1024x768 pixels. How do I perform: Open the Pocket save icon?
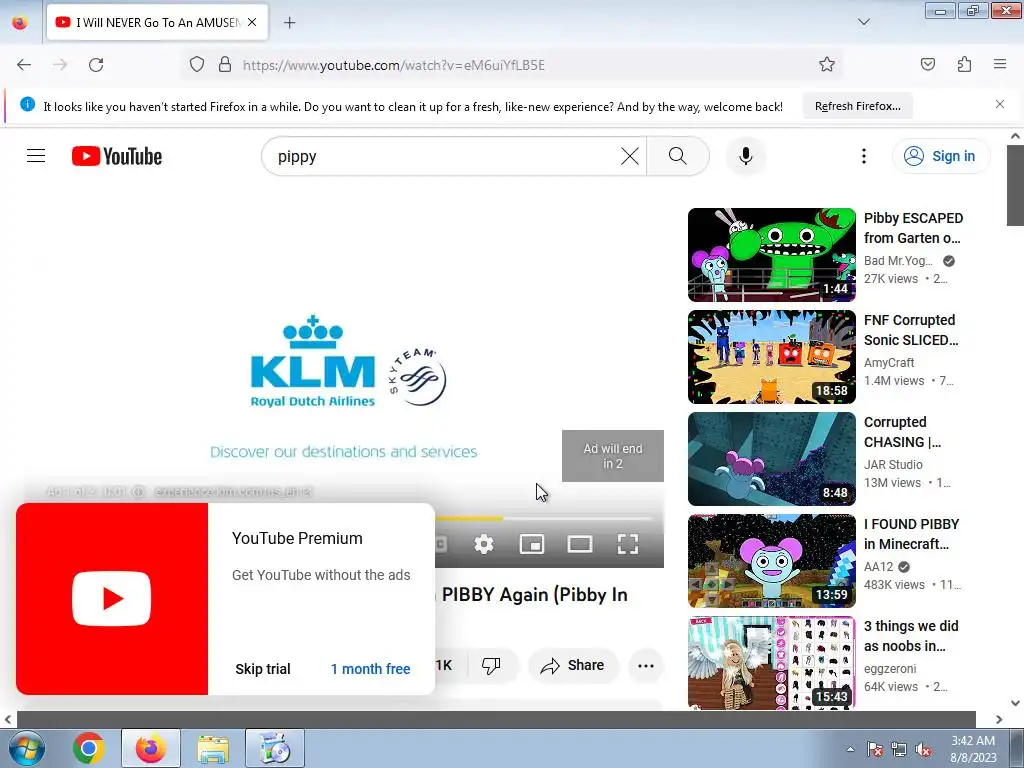927,64
